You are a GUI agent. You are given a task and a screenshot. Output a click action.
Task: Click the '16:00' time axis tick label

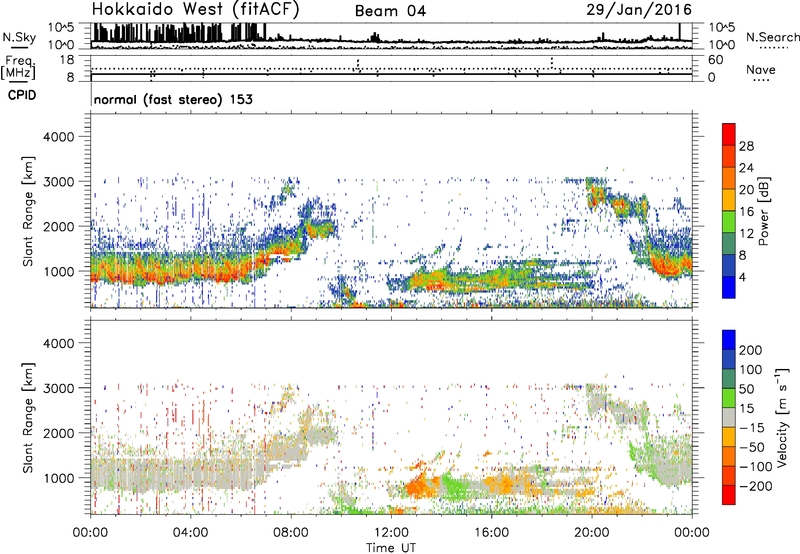[x=491, y=533]
